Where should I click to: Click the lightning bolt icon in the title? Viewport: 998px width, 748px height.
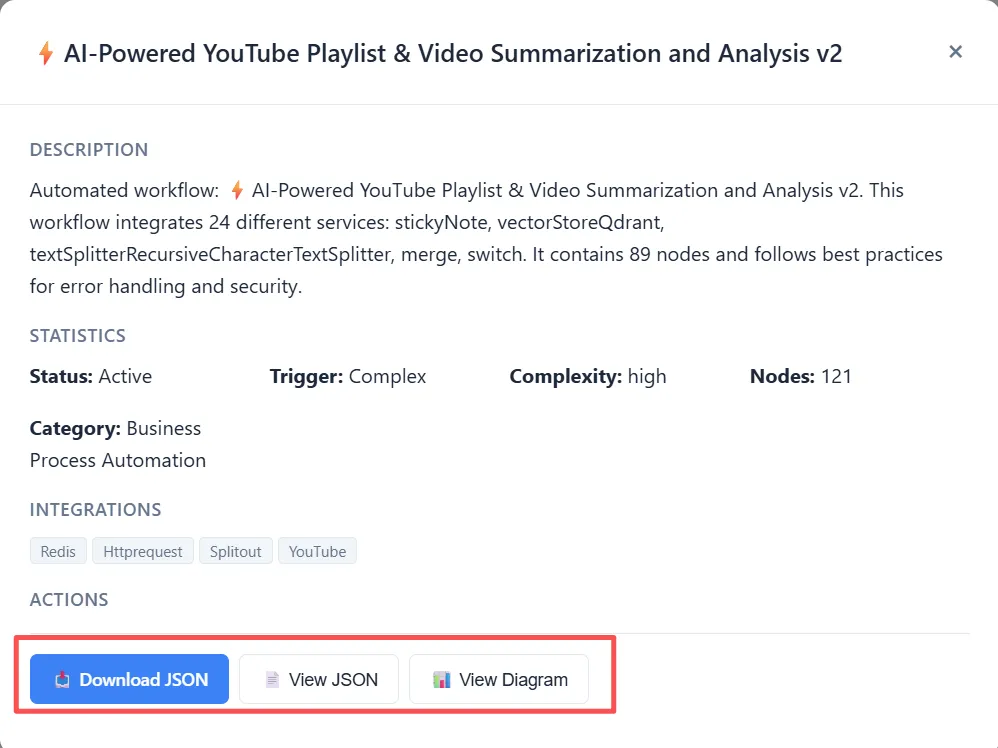pos(45,54)
